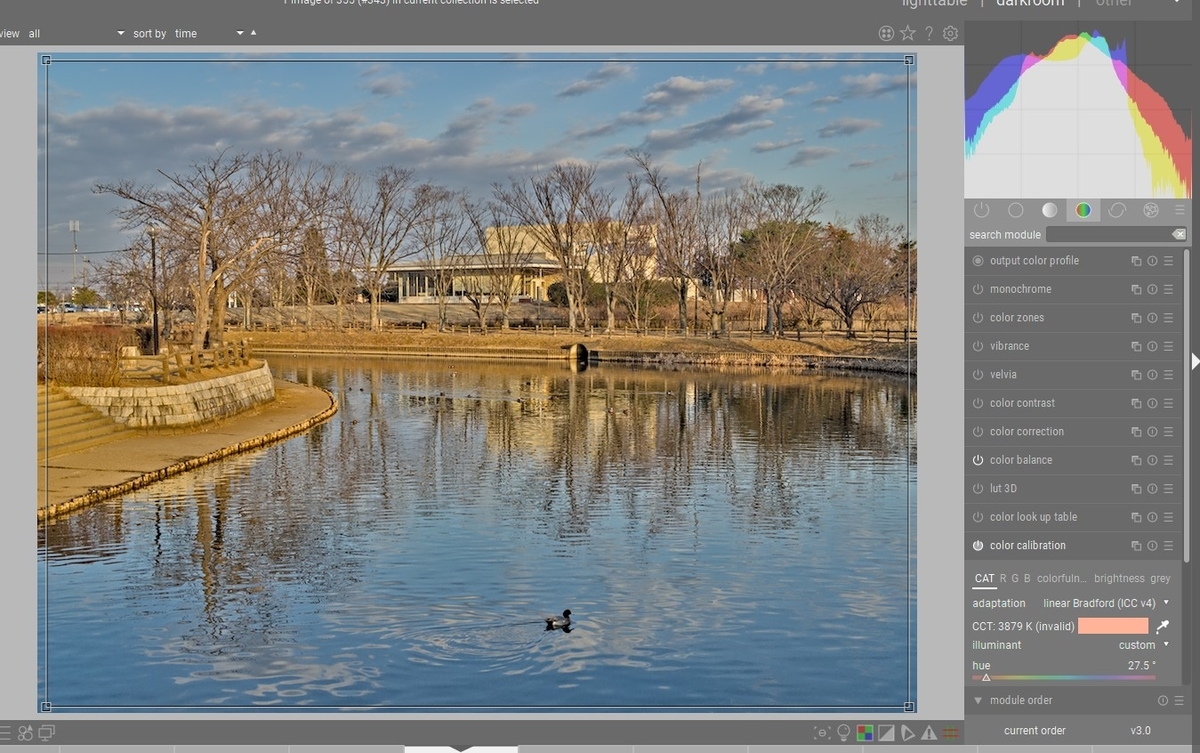This screenshot has height=753, width=1200.
Task: Open multi-instance menu for color balance
Action: pos(1136,460)
